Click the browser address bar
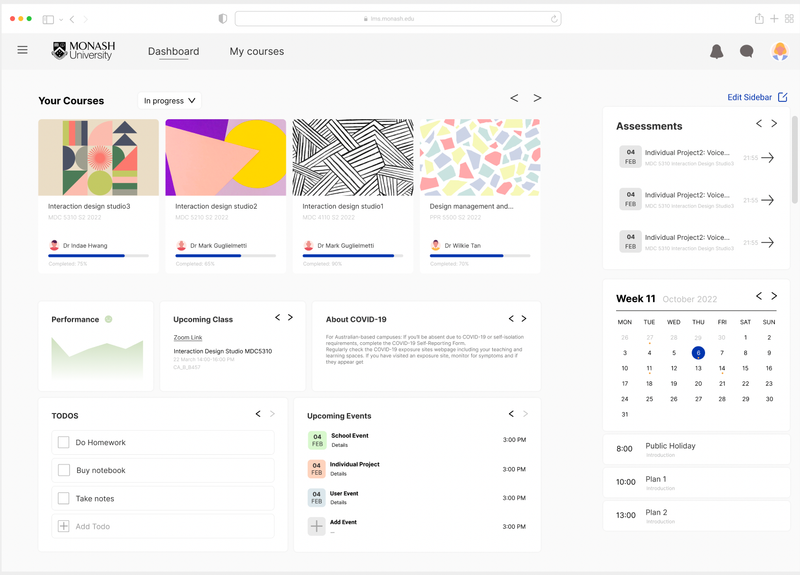The image size is (800, 575). (398, 19)
